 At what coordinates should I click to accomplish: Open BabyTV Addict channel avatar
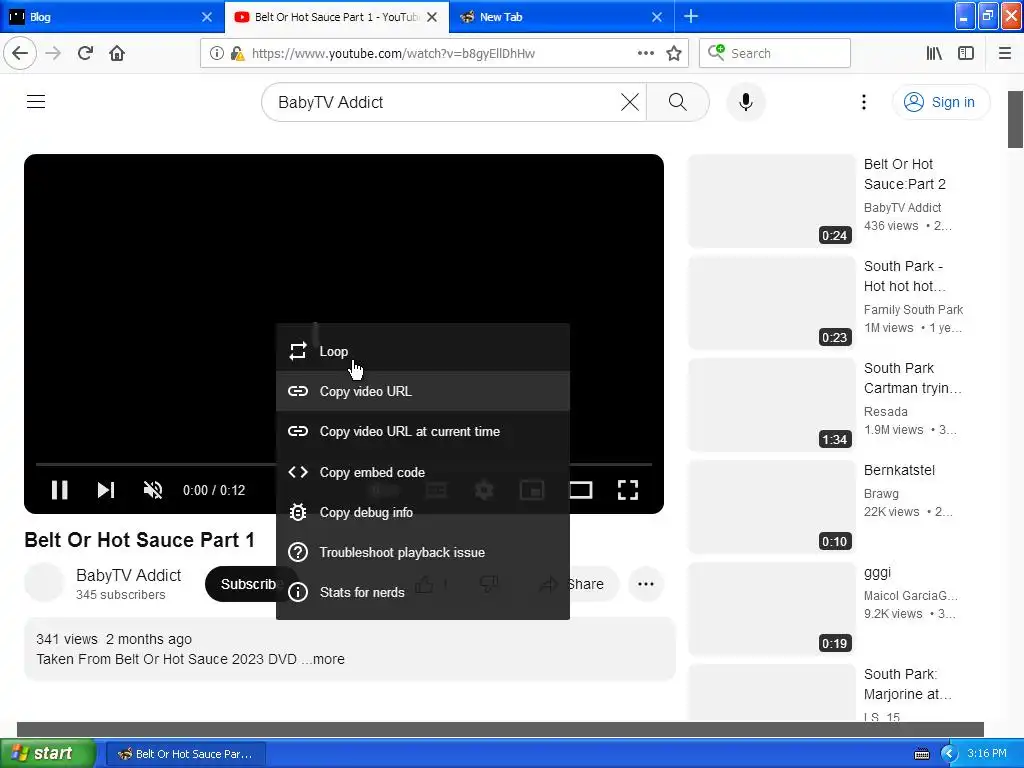[x=44, y=583]
